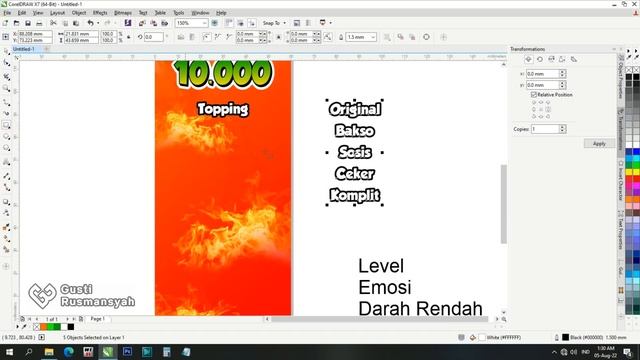Viewport: 640px width, 360px height.
Task: Click the Search content icon in toolbar
Action: tap(128, 23)
